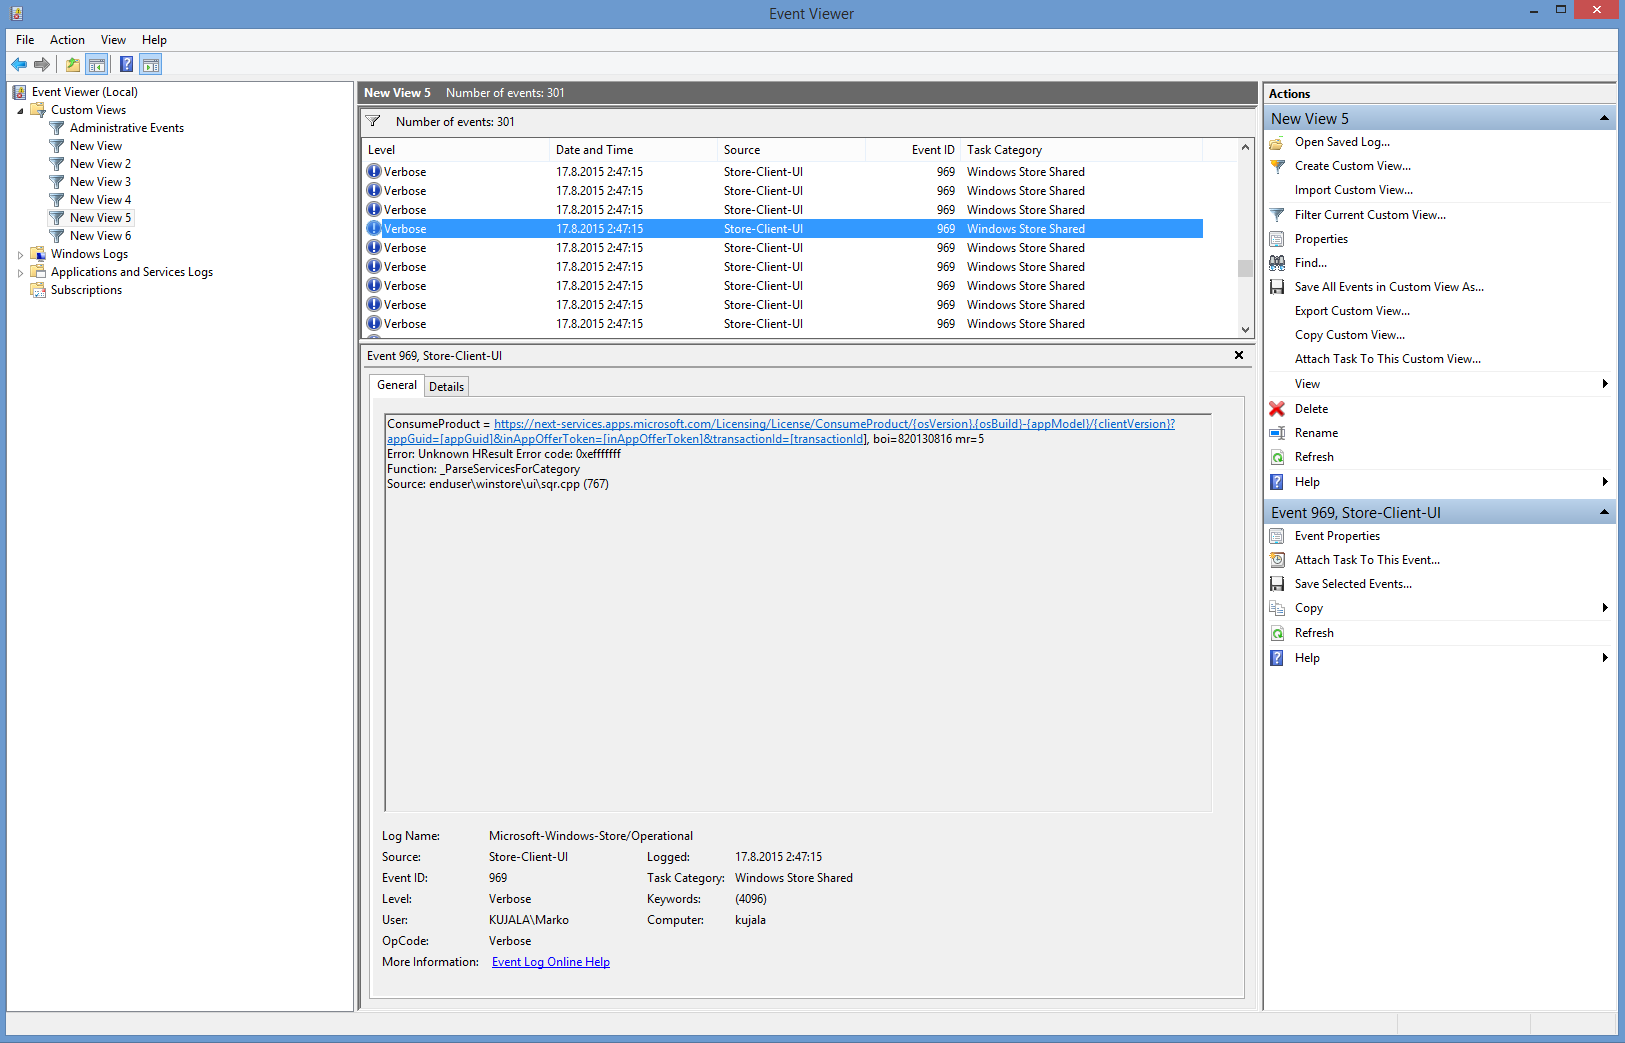Viewport: 1625px width, 1043px height.
Task: Click the red Delete X icon
Action: coord(1277,409)
